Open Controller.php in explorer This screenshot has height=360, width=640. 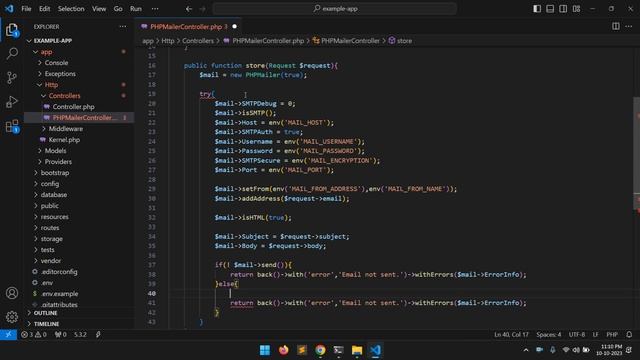tap(73, 107)
